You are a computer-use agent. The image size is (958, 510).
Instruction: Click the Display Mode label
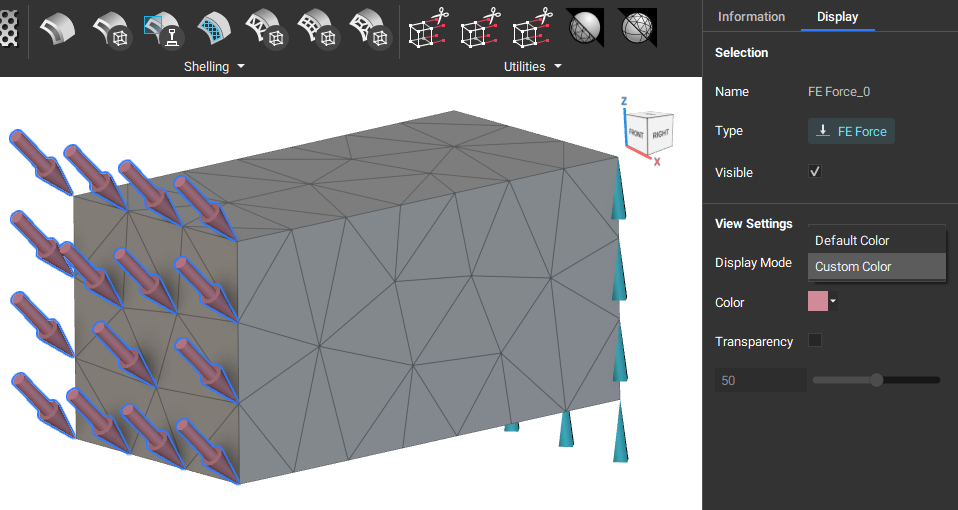point(753,263)
